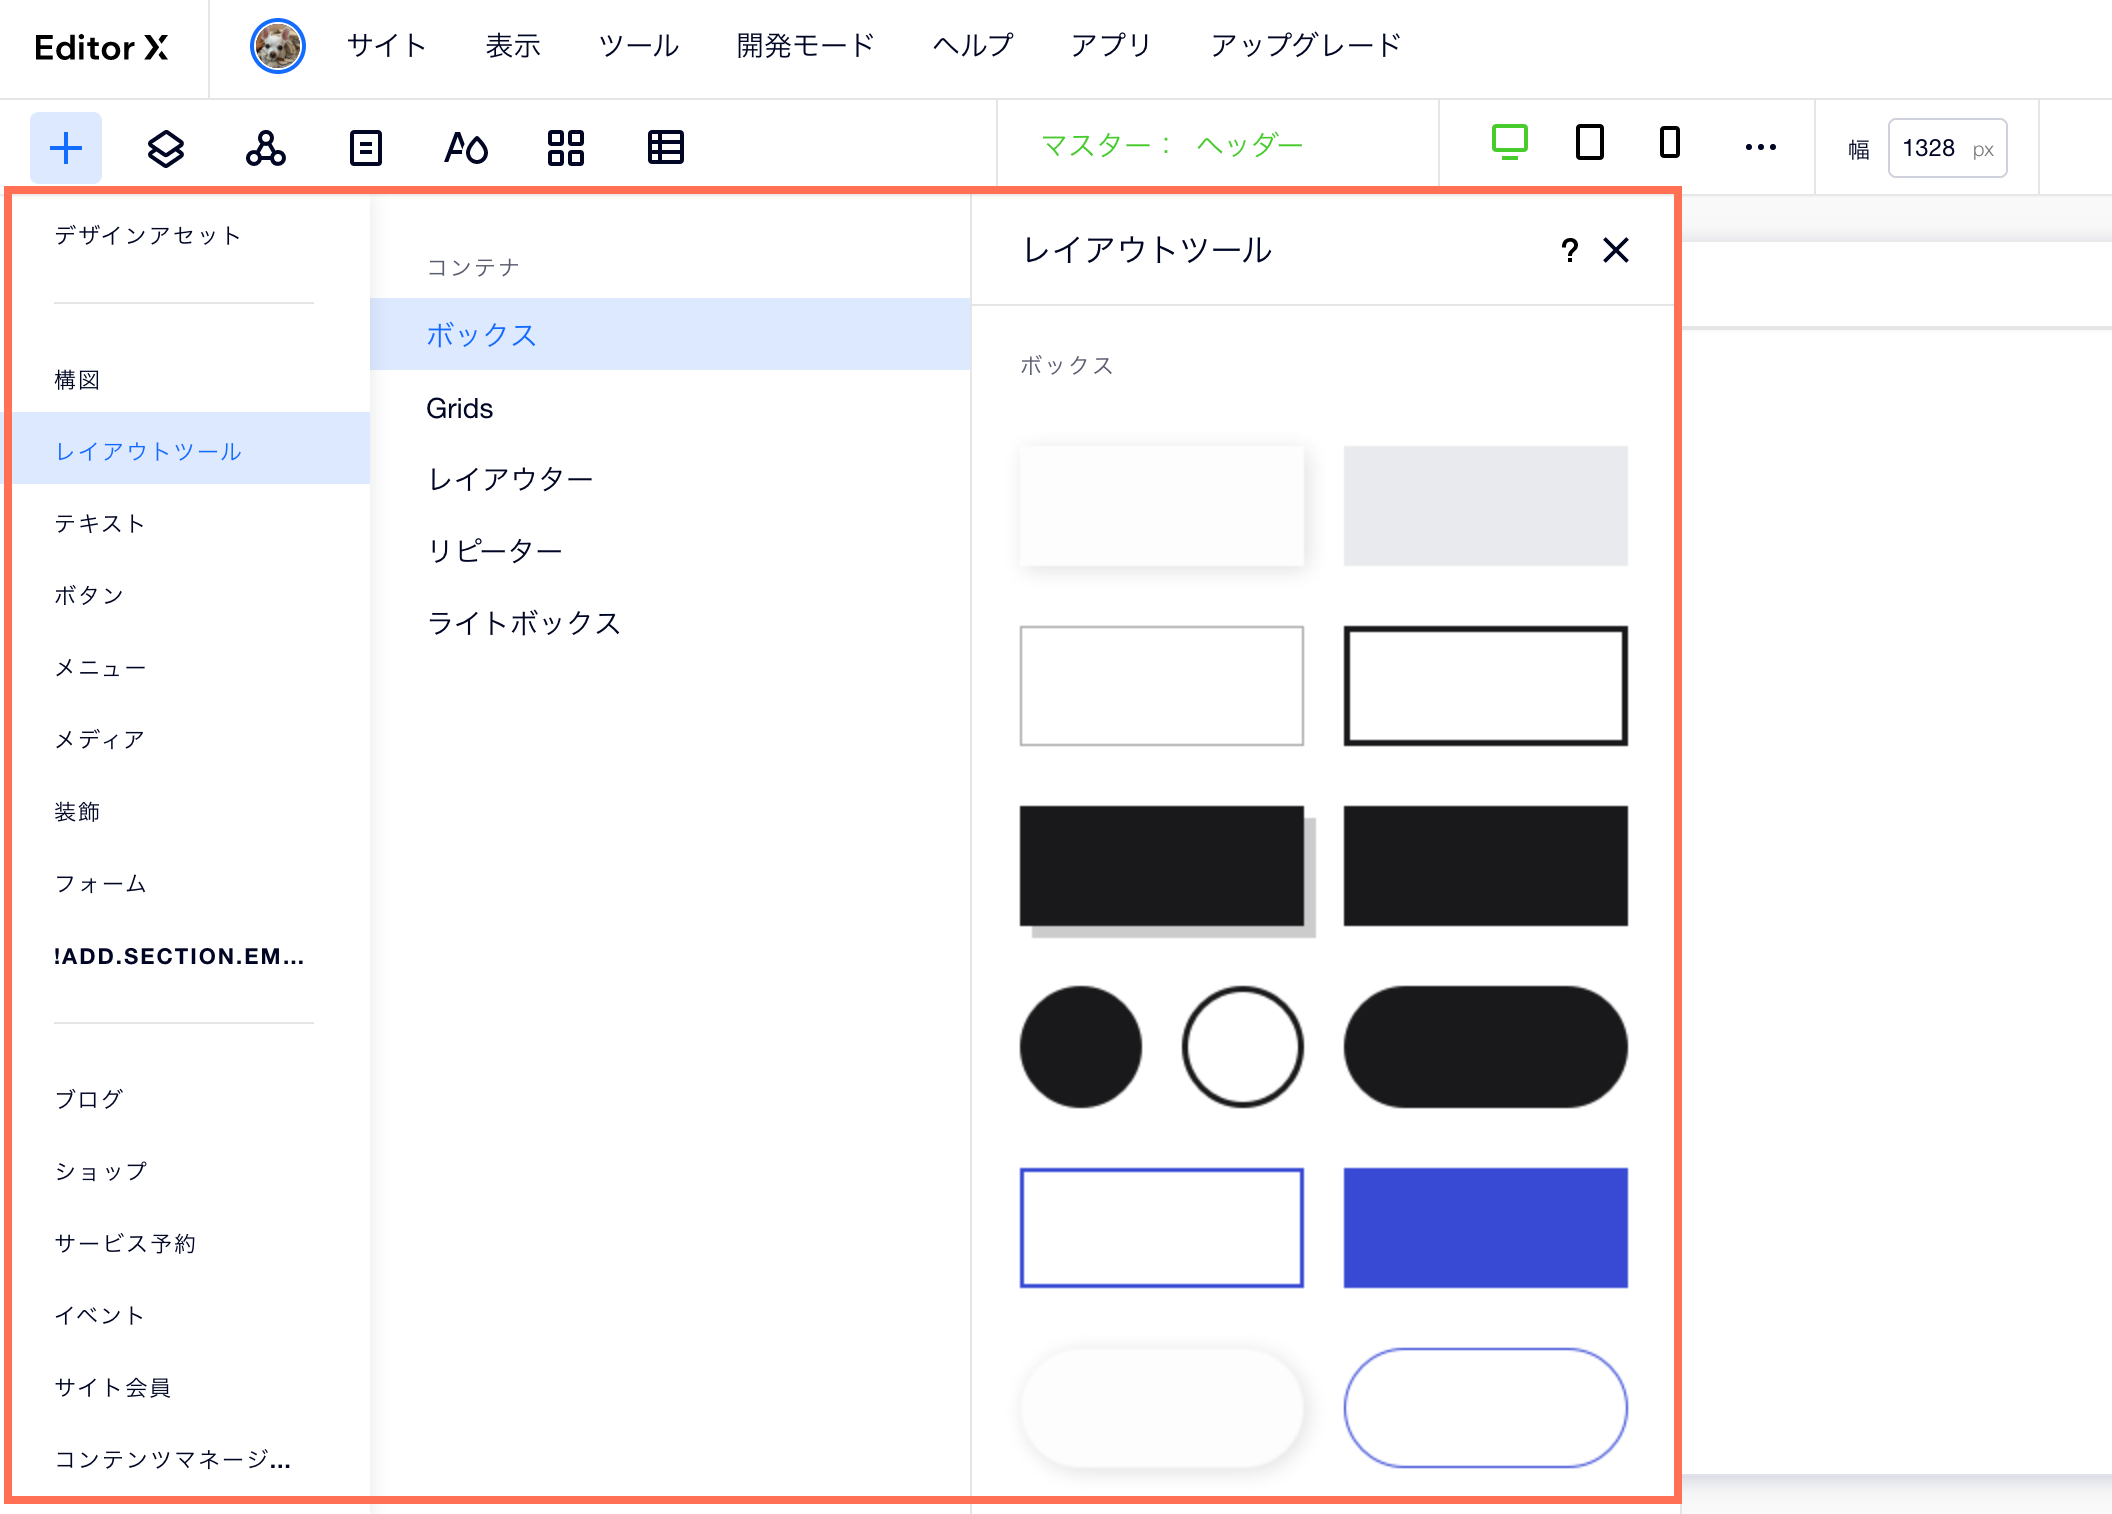Select the リピーター subcategory

pyautogui.click(x=495, y=552)
